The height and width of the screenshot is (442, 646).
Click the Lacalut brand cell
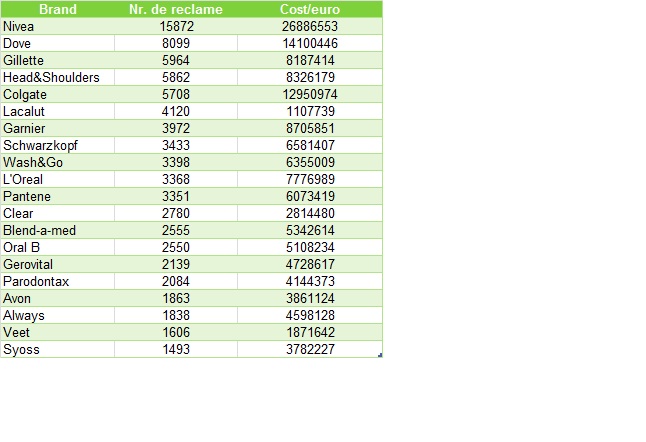tap(24, 111)
